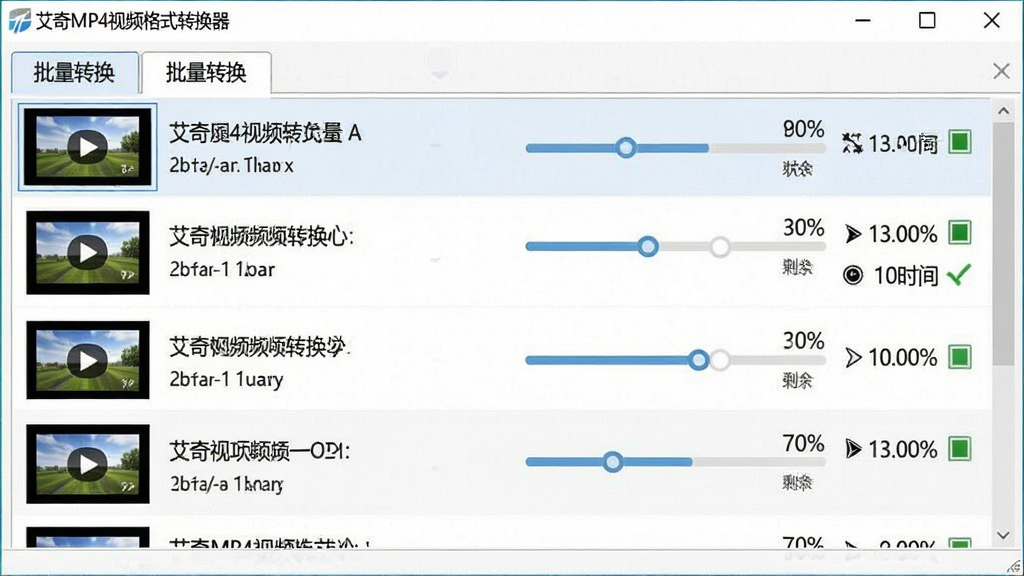Click green stop square next to second row 13.00%

click(959, 232)
